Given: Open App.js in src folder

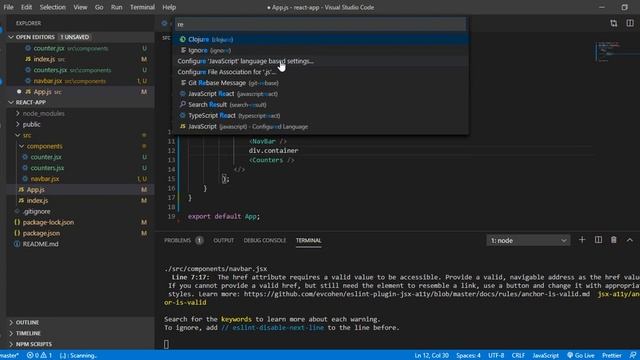Looking at the screenshot, I should pos(80,189).
